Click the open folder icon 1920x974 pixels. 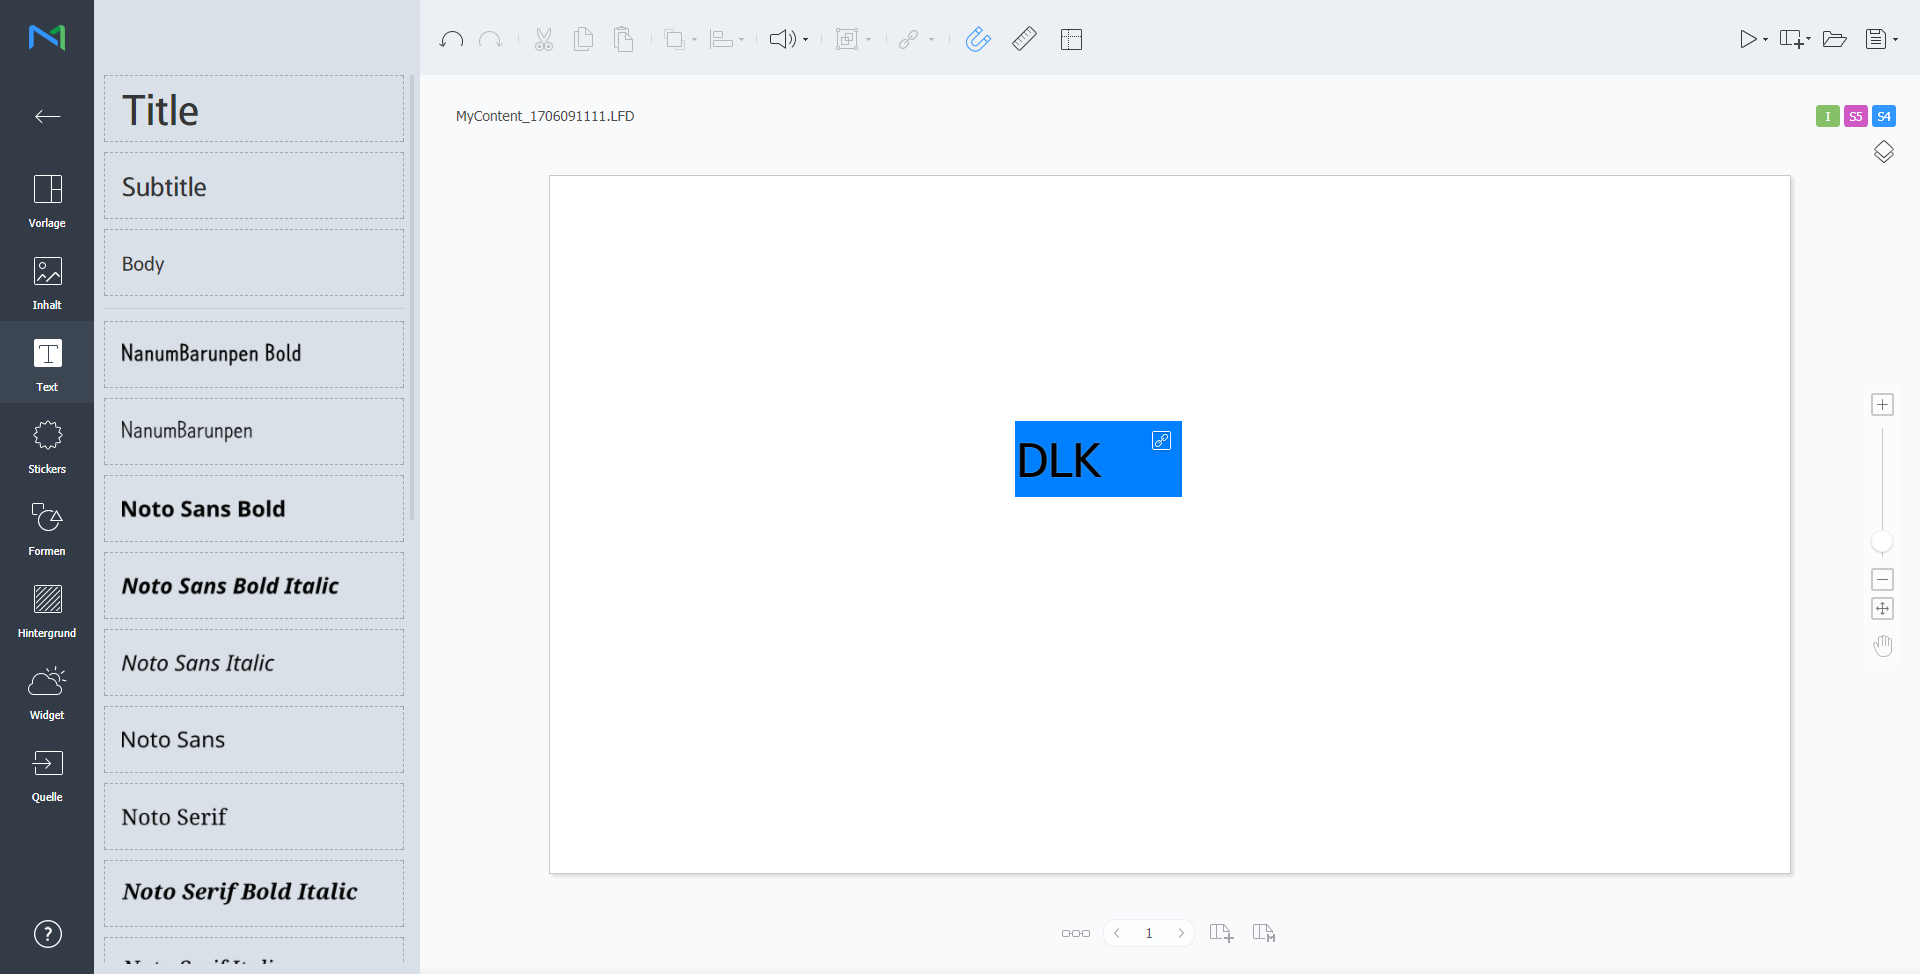click(1834, 39)
